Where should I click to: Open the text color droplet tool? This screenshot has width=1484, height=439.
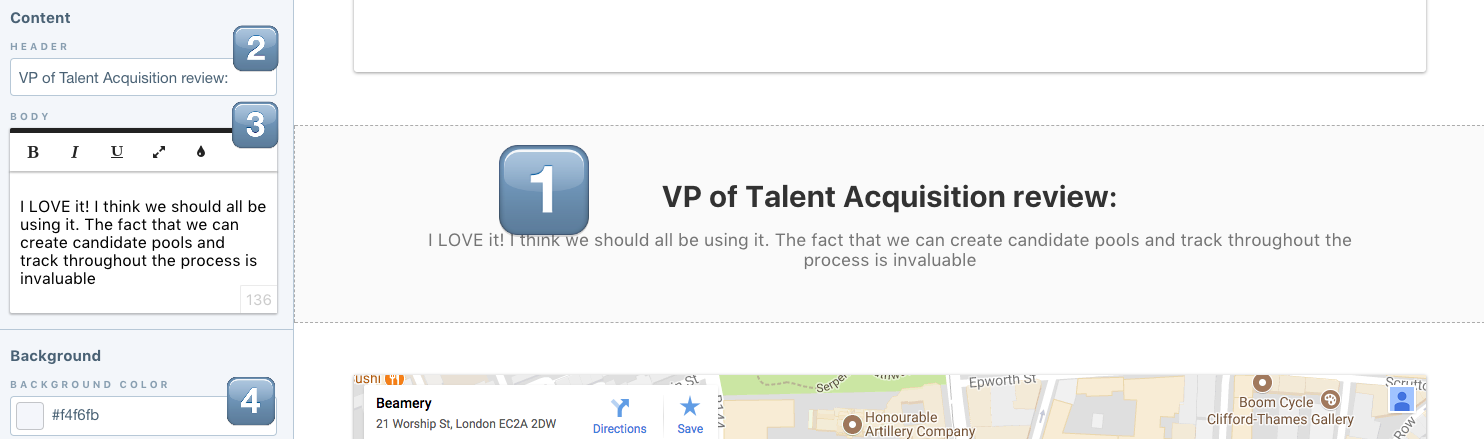tap(201, 152)
